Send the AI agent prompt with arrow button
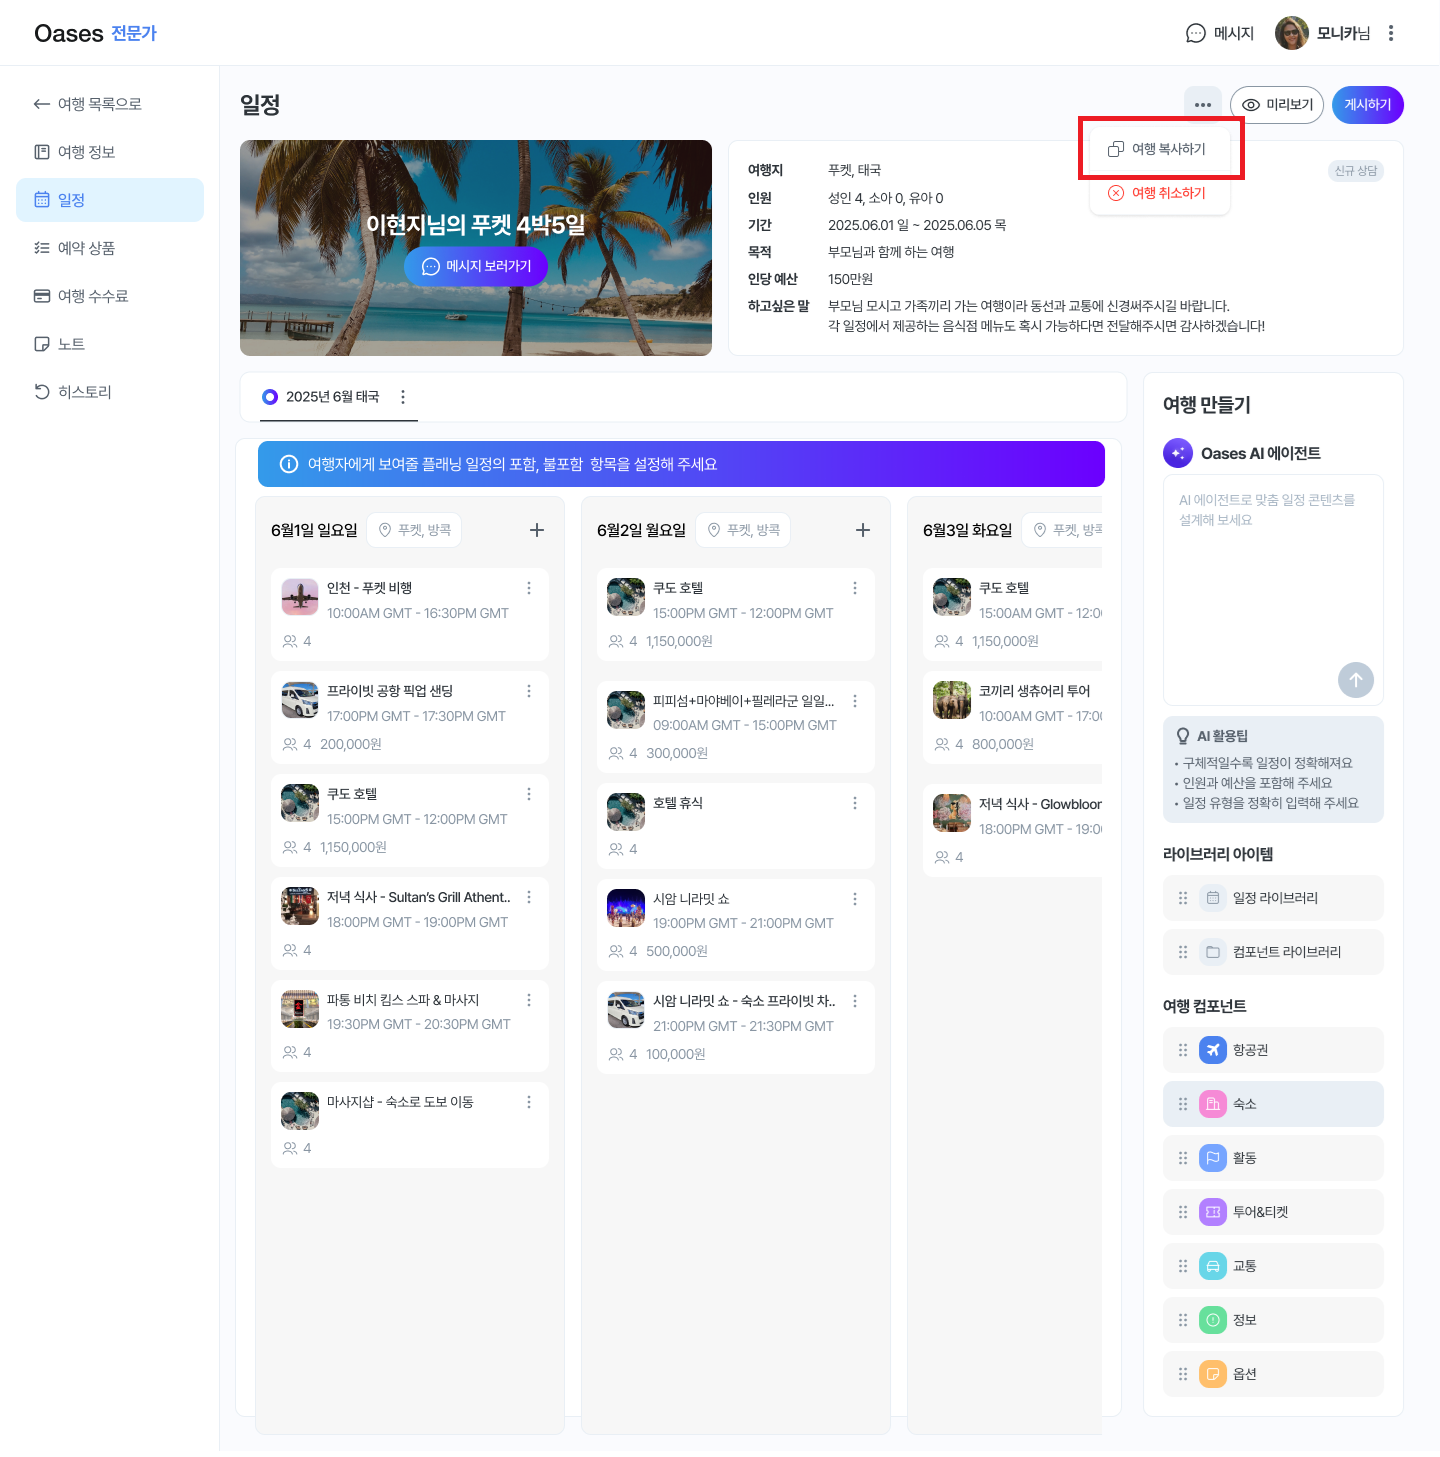Screen dimensions: 1440x1457 1355,680
